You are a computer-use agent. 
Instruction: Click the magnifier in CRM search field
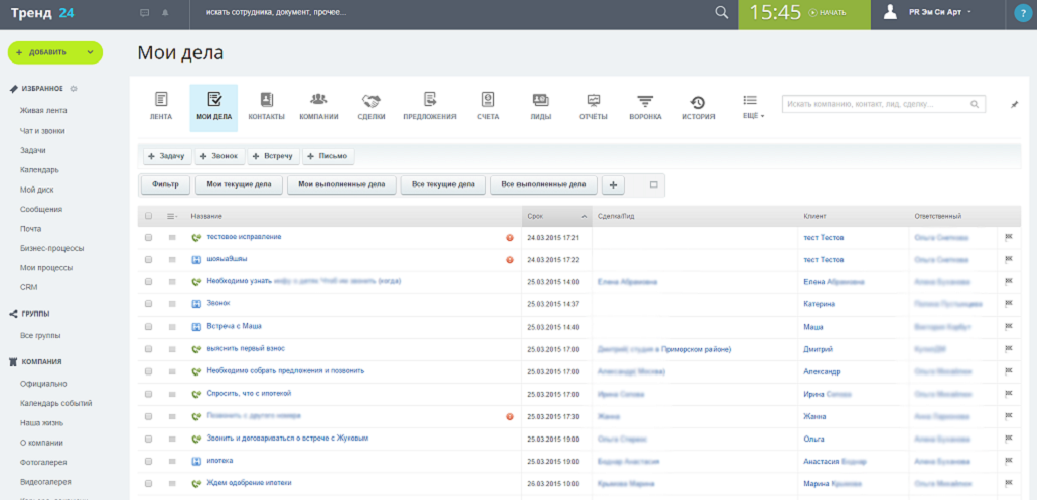[x=974, y=104]
